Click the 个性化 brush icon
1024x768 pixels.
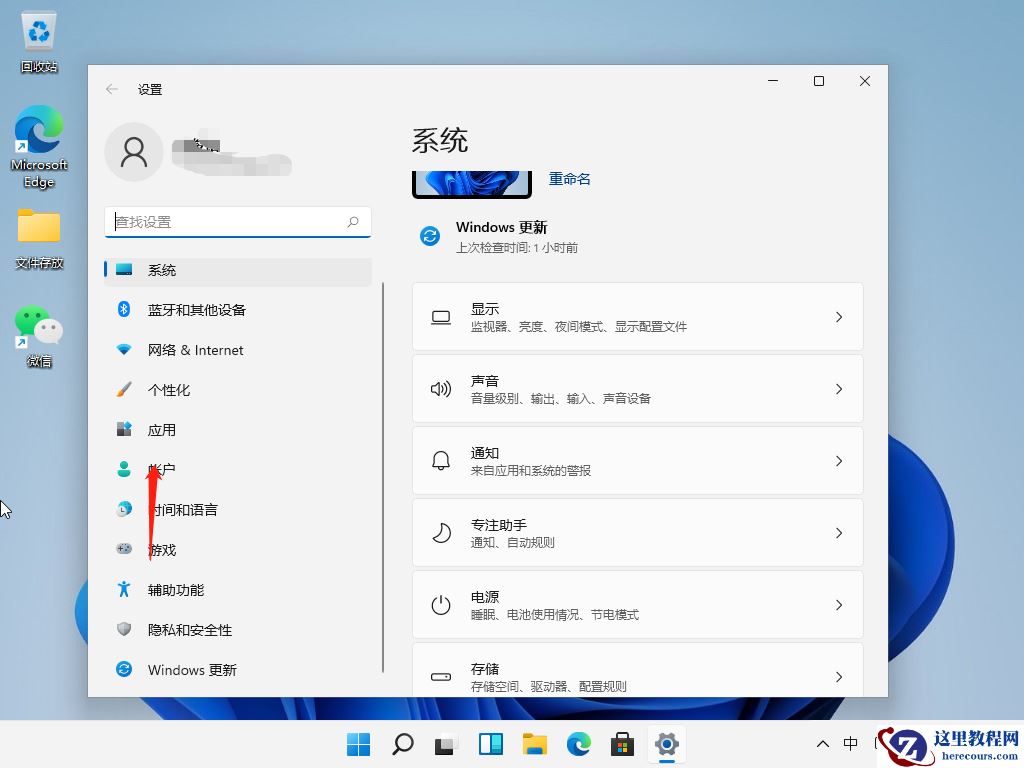pos(123,390)
